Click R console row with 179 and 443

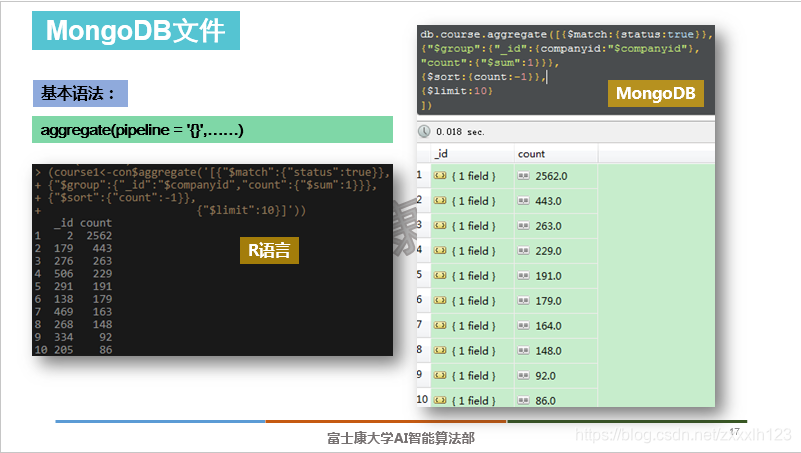pyautogui.click(x=73, y=248)
